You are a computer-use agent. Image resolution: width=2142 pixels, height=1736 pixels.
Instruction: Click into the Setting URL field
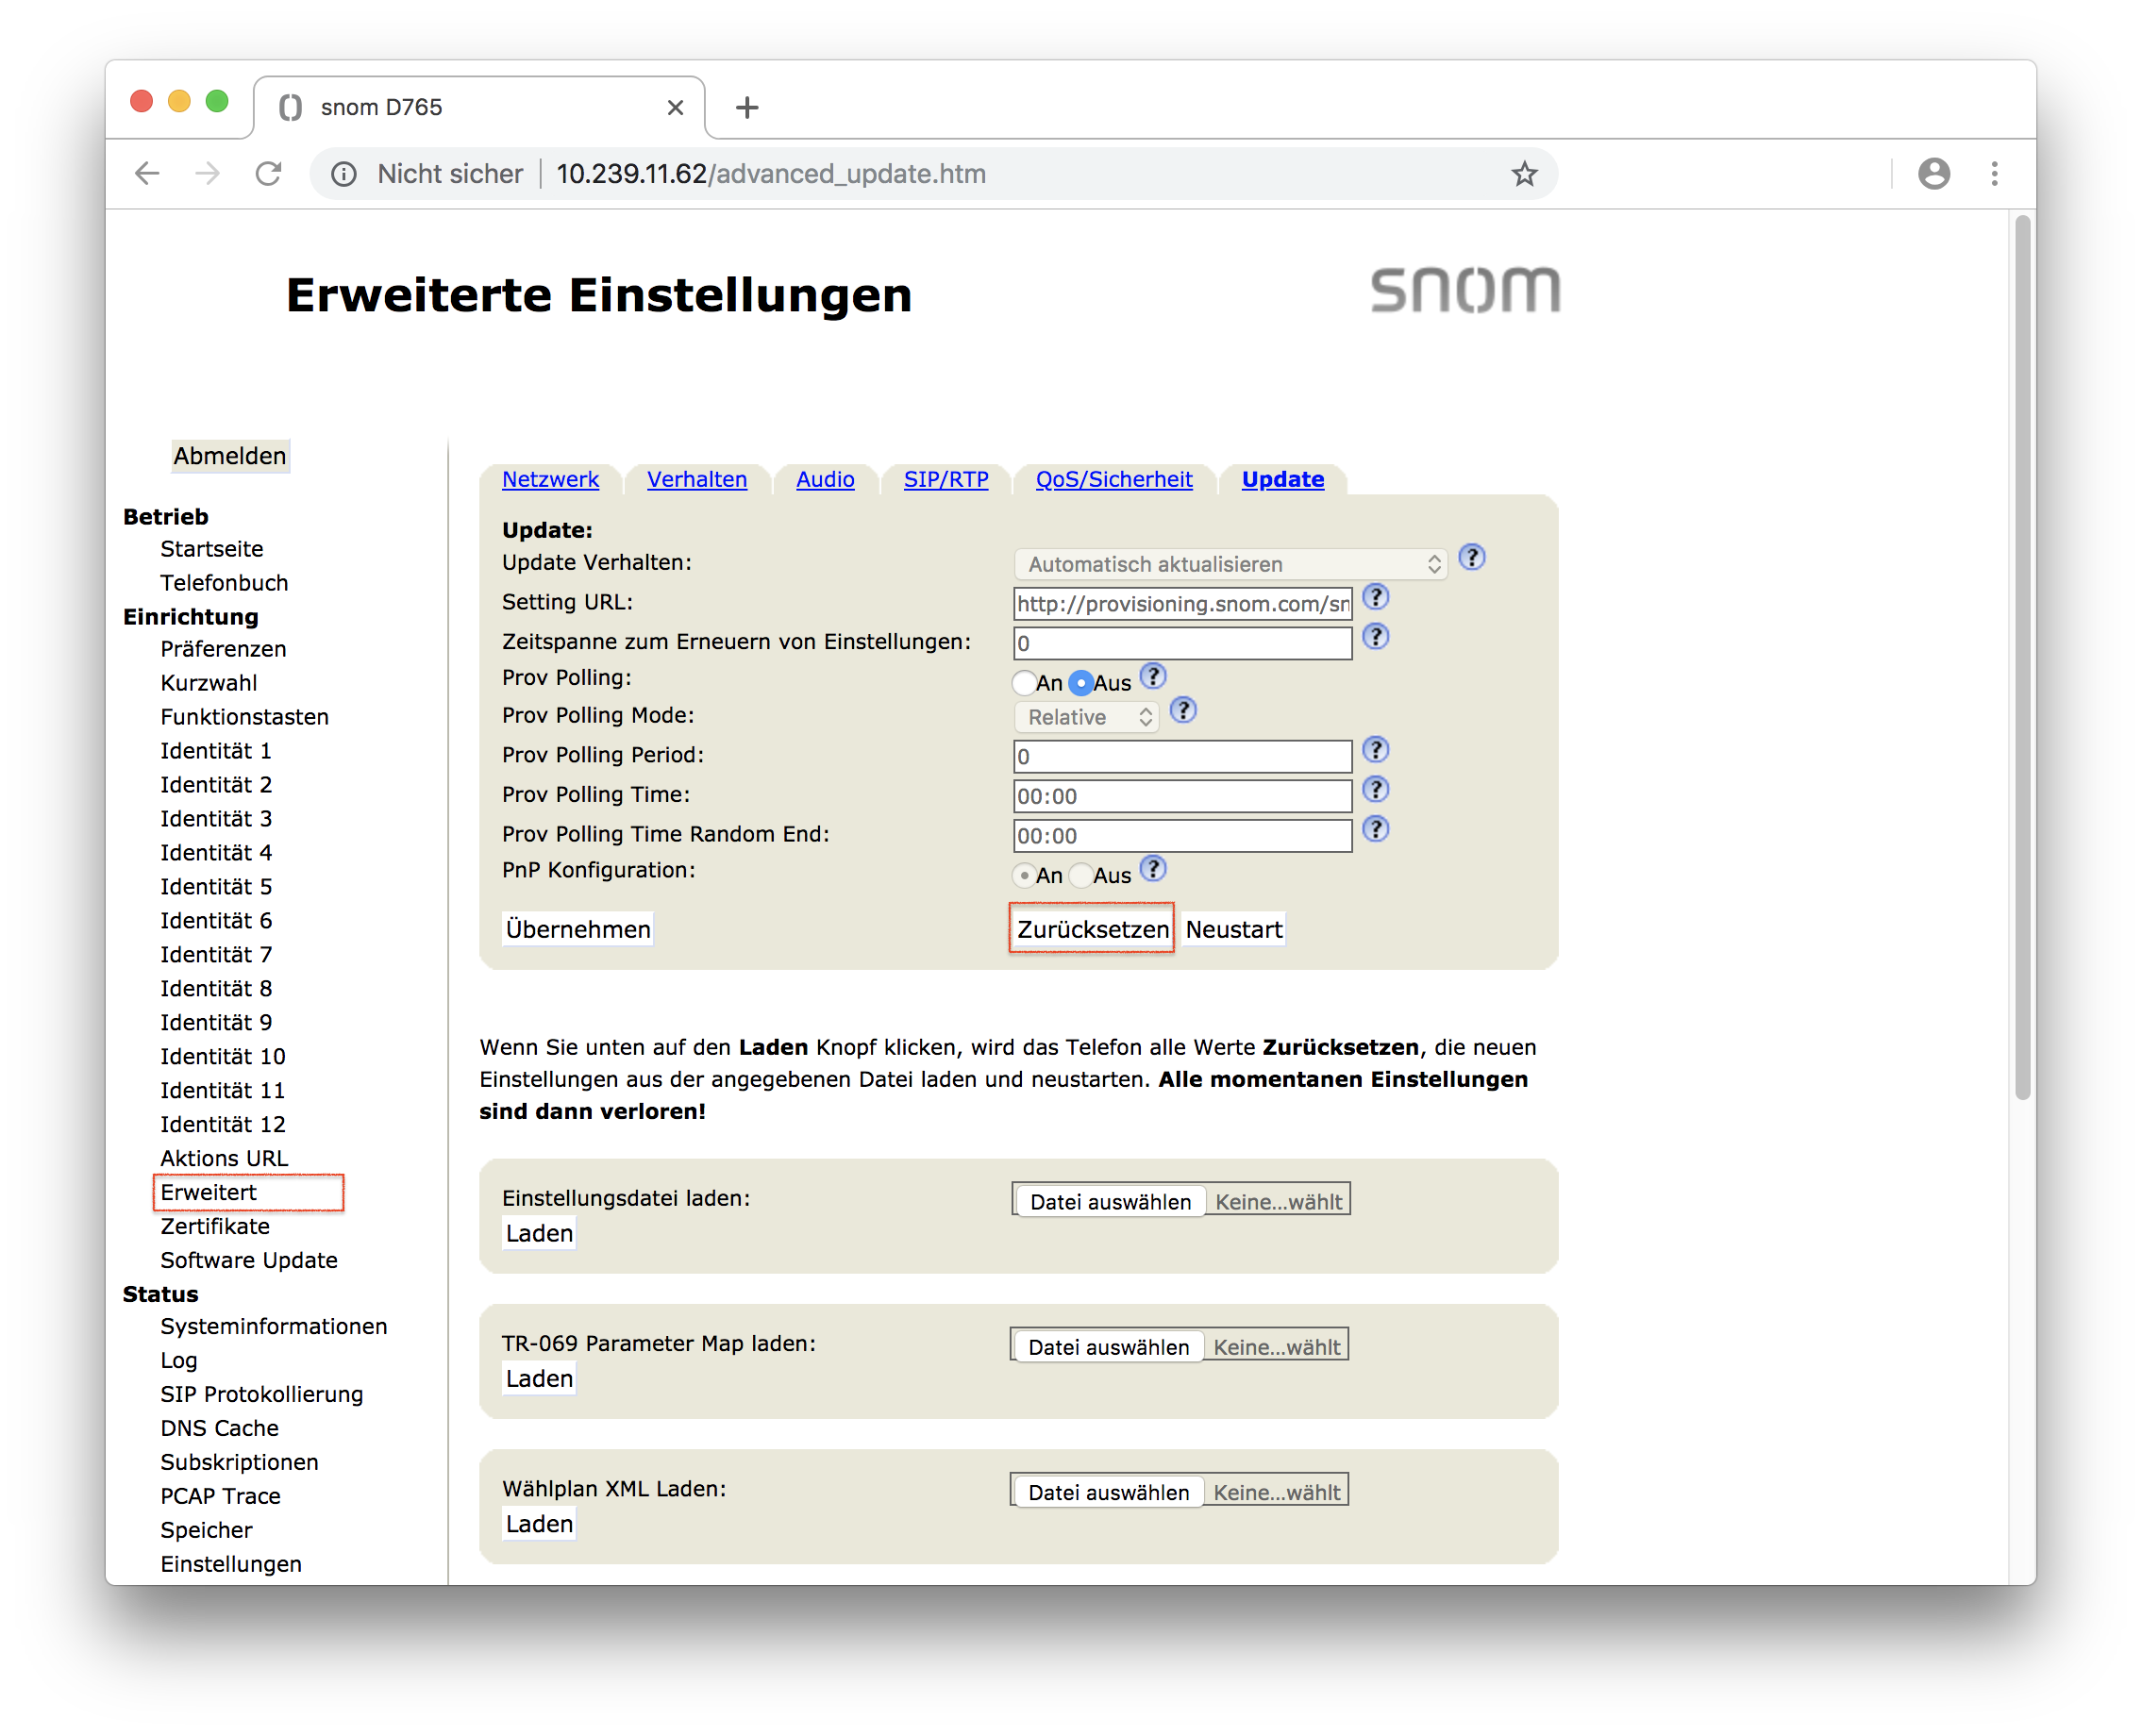[x=1182, y=604]
